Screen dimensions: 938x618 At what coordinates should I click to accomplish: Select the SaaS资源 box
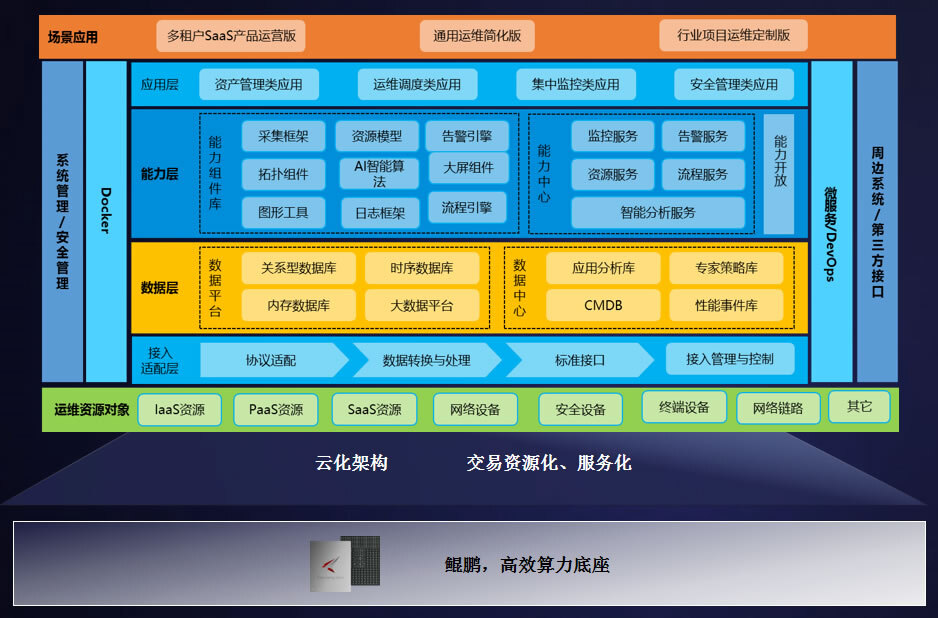[374, 410]
